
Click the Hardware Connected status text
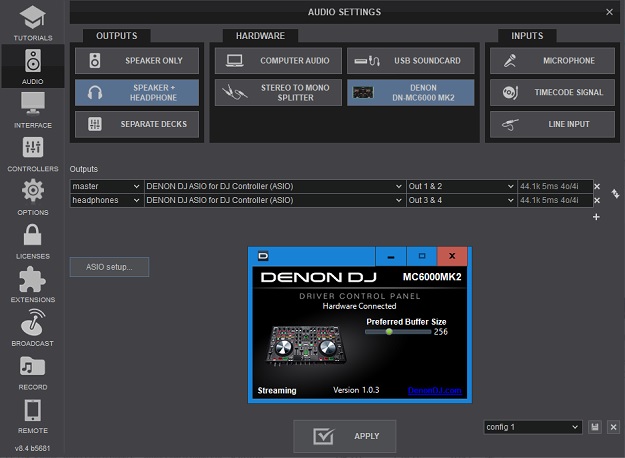(359, 306)
